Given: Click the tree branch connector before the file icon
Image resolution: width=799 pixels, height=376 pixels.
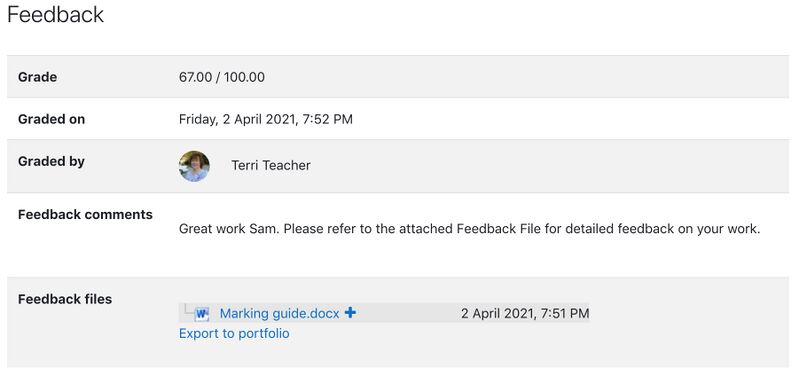Looking at the screenshot, I should 187,309.
